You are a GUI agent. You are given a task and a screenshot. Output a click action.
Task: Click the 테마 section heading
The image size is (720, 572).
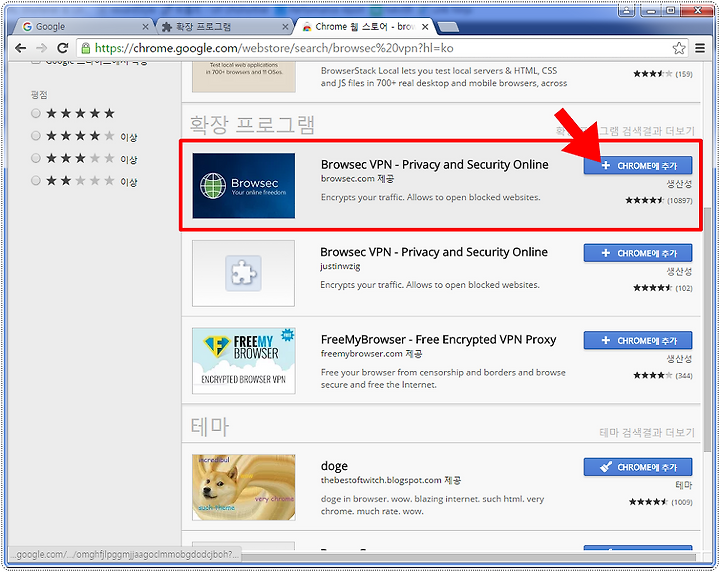209,426
